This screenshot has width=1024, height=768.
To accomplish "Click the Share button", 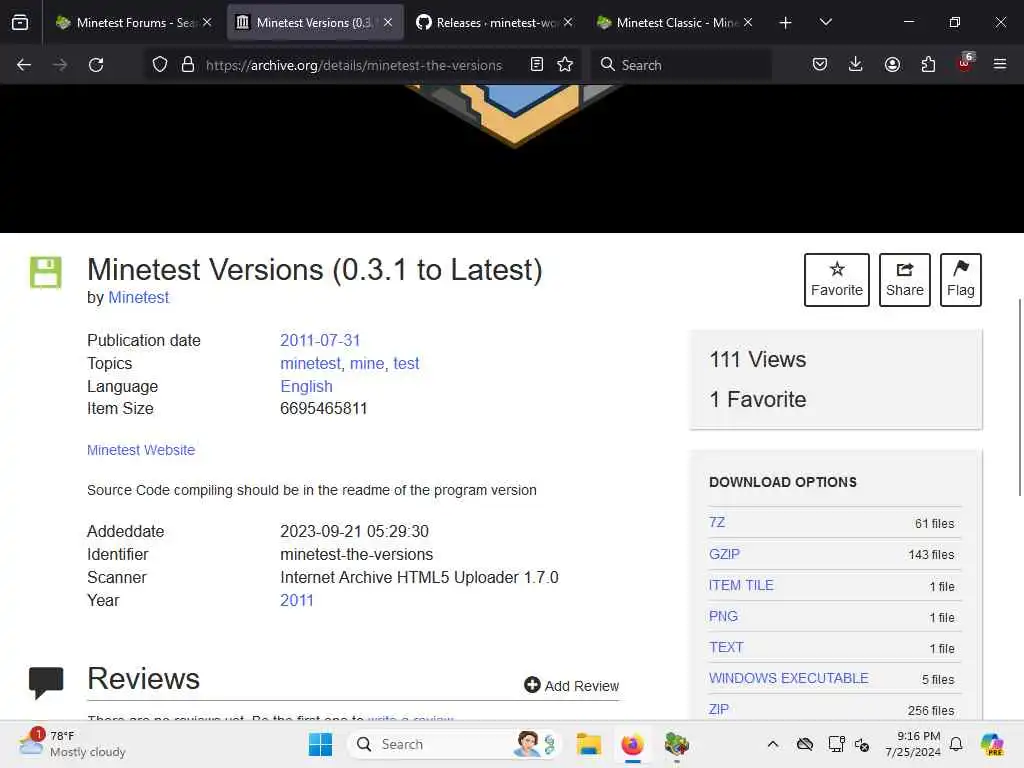I will (904, 280).
